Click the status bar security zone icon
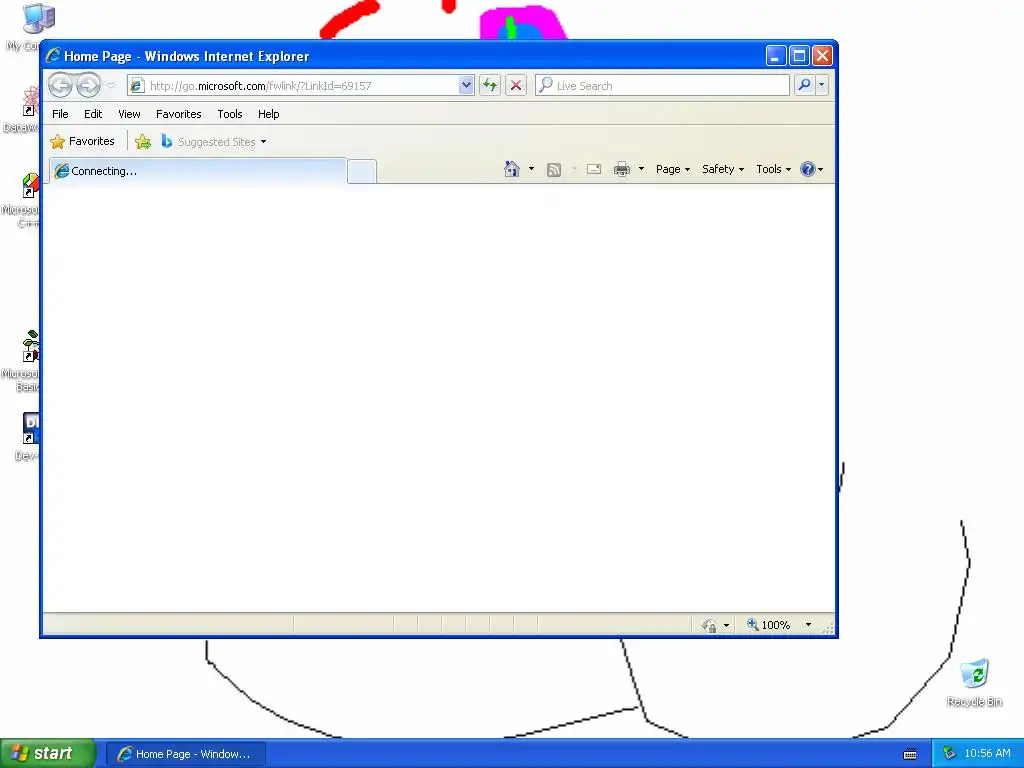1024x768 pixels. [709, 626]
